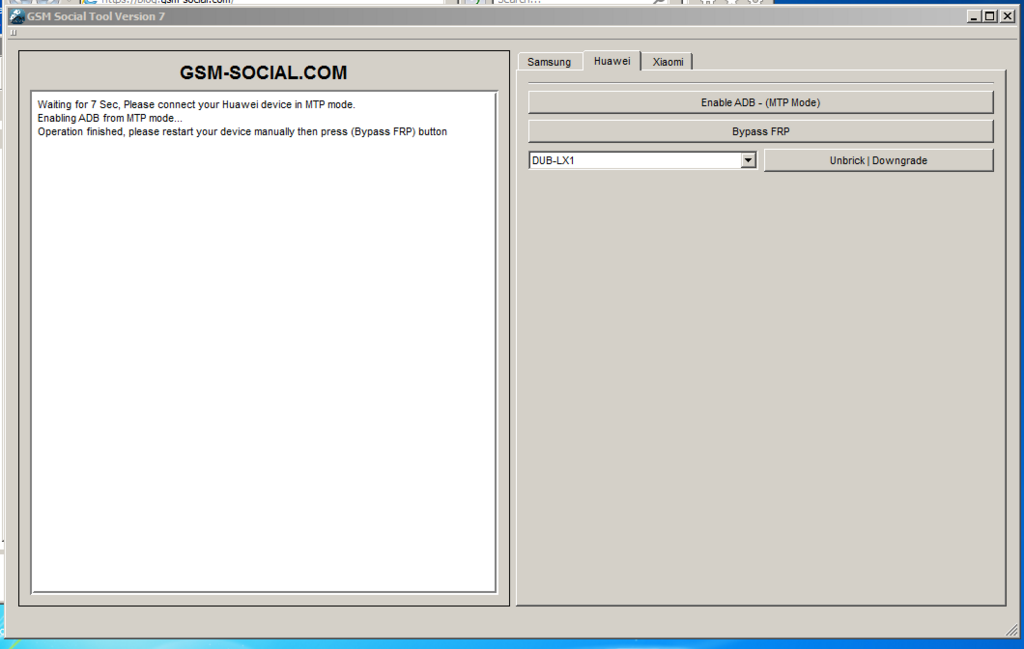
Task: Close the GSM Social Tool window
Action: point(1008,16)
